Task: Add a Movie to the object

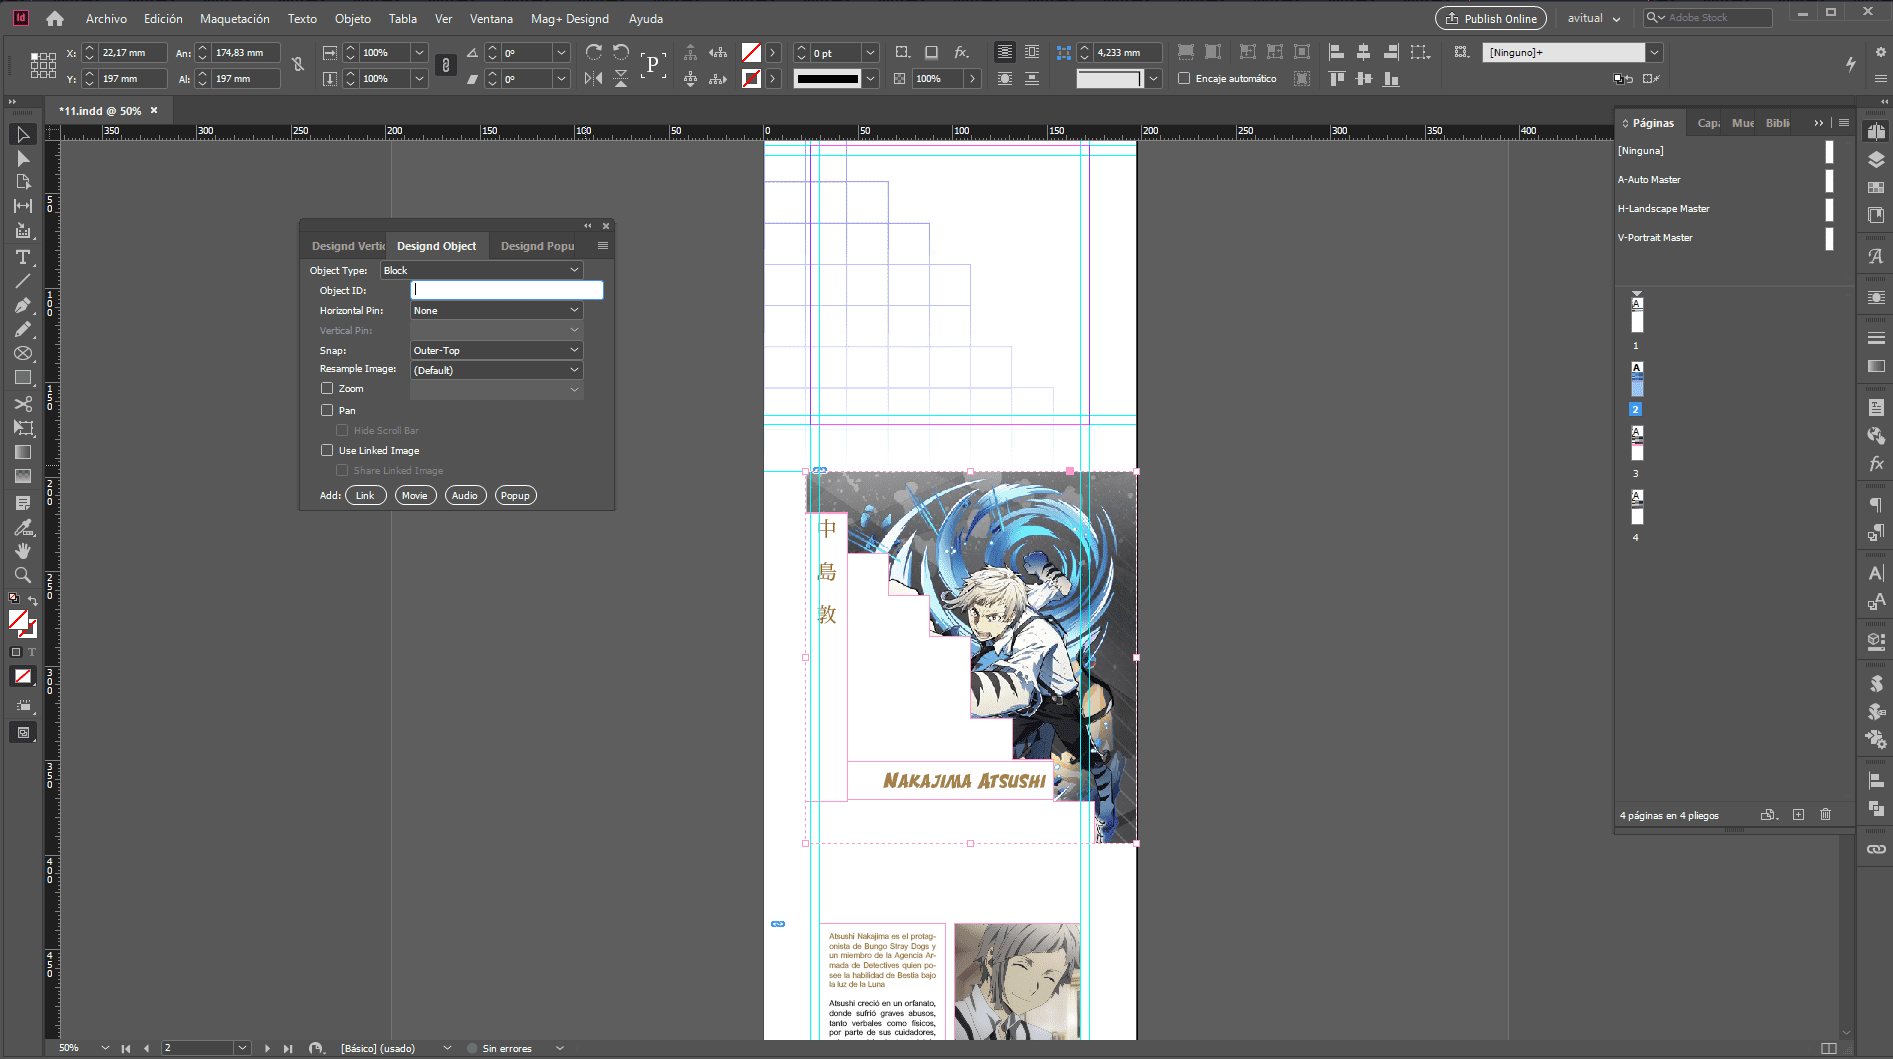Action: click(x=415, y=496)
